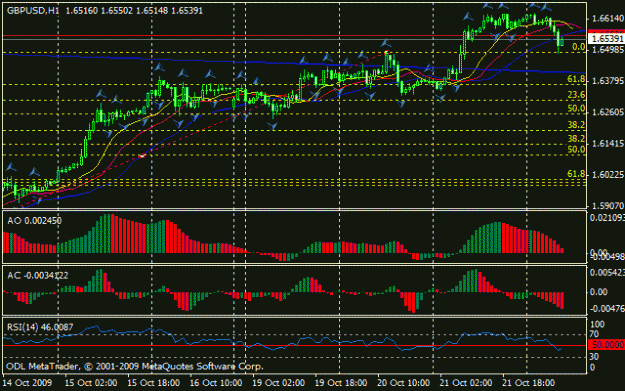Screen dimensions: 625x391
Task: Click the 19 Oct 02:00 time label
Action: [x=278, y=383]
